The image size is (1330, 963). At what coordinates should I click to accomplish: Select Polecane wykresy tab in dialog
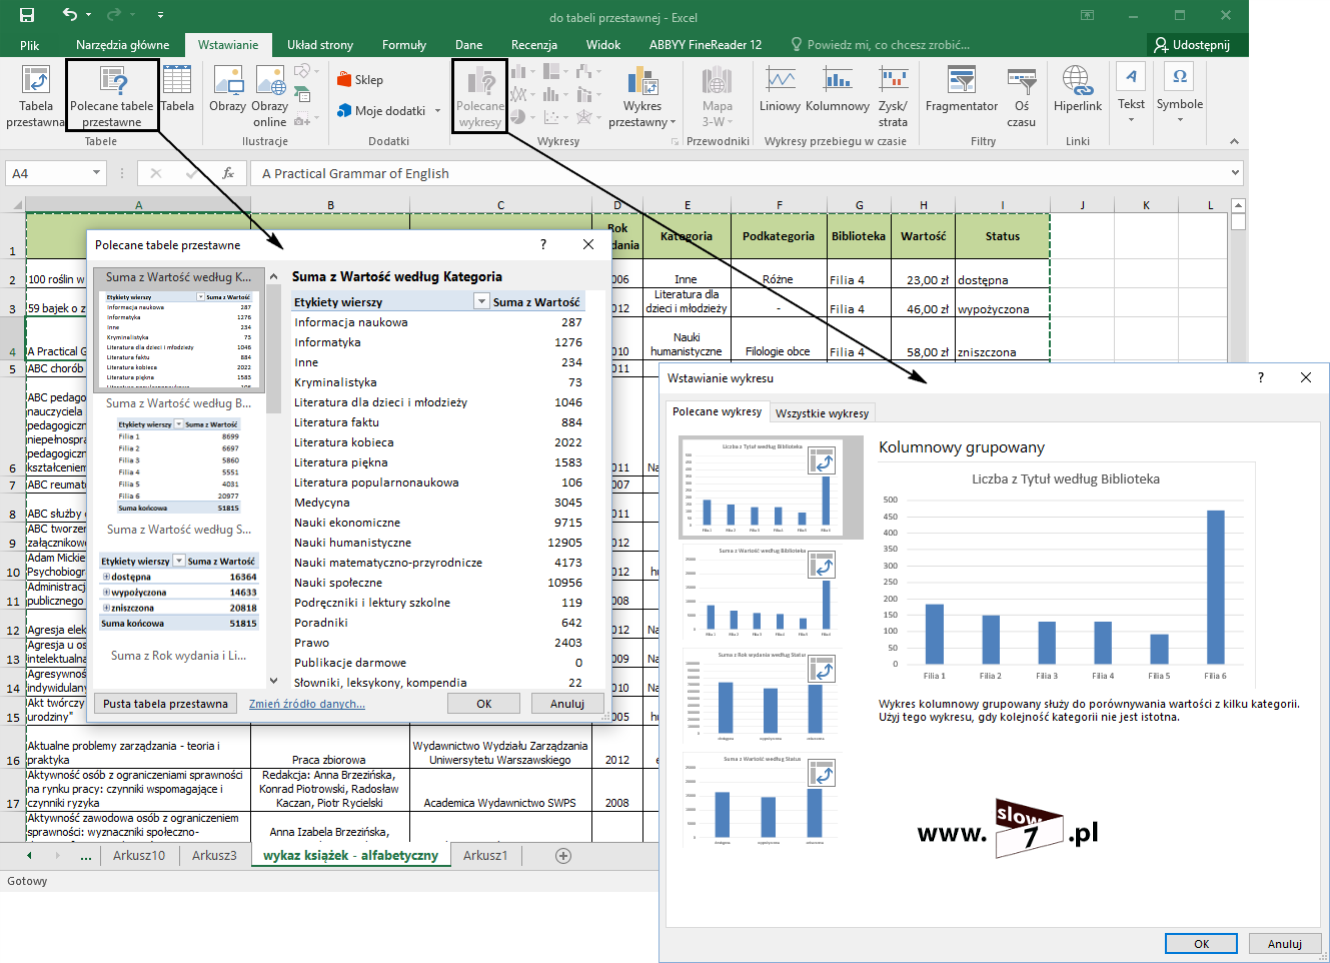(717, 412)
